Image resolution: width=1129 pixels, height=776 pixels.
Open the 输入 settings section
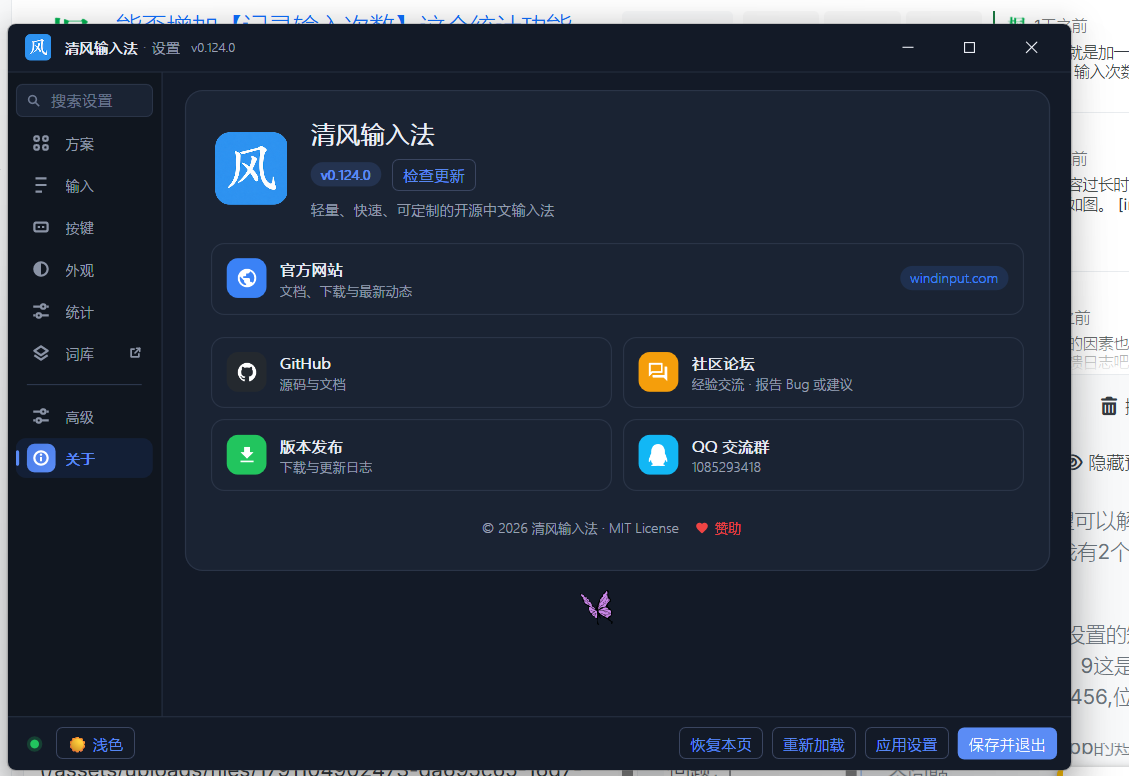point(84,186)
